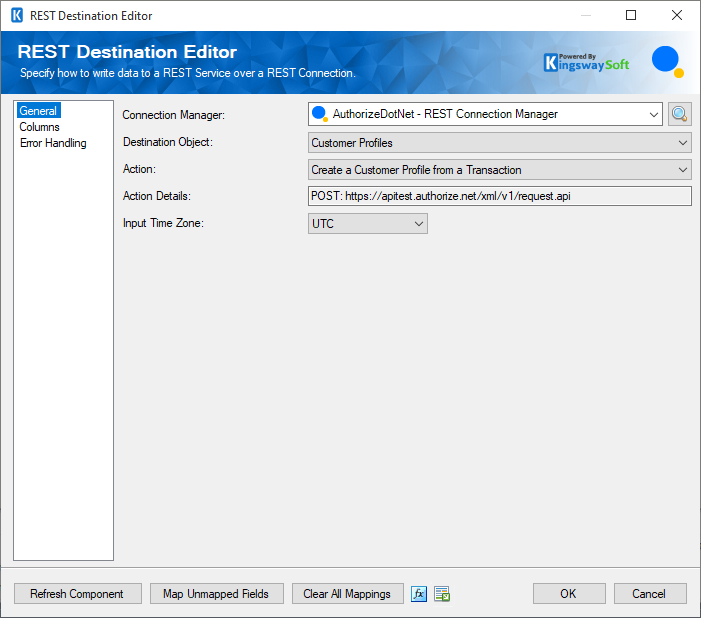Viewport: 701px width, 618px height.
Task: Switch to the Columns page
Action: [x=39, y=127]
